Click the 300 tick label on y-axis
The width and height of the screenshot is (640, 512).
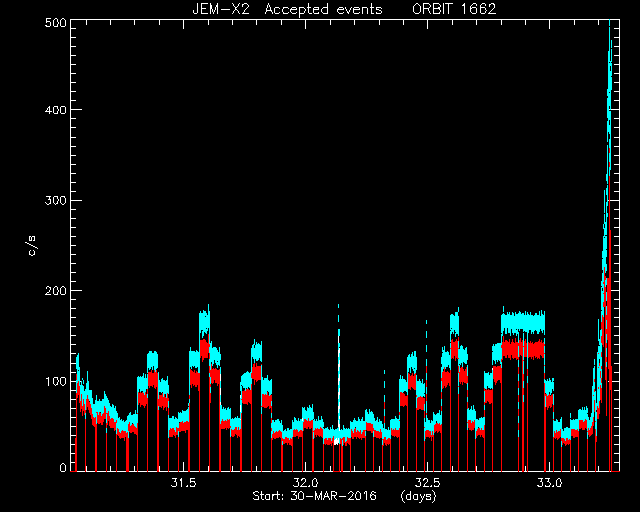(x=55, y=200)
